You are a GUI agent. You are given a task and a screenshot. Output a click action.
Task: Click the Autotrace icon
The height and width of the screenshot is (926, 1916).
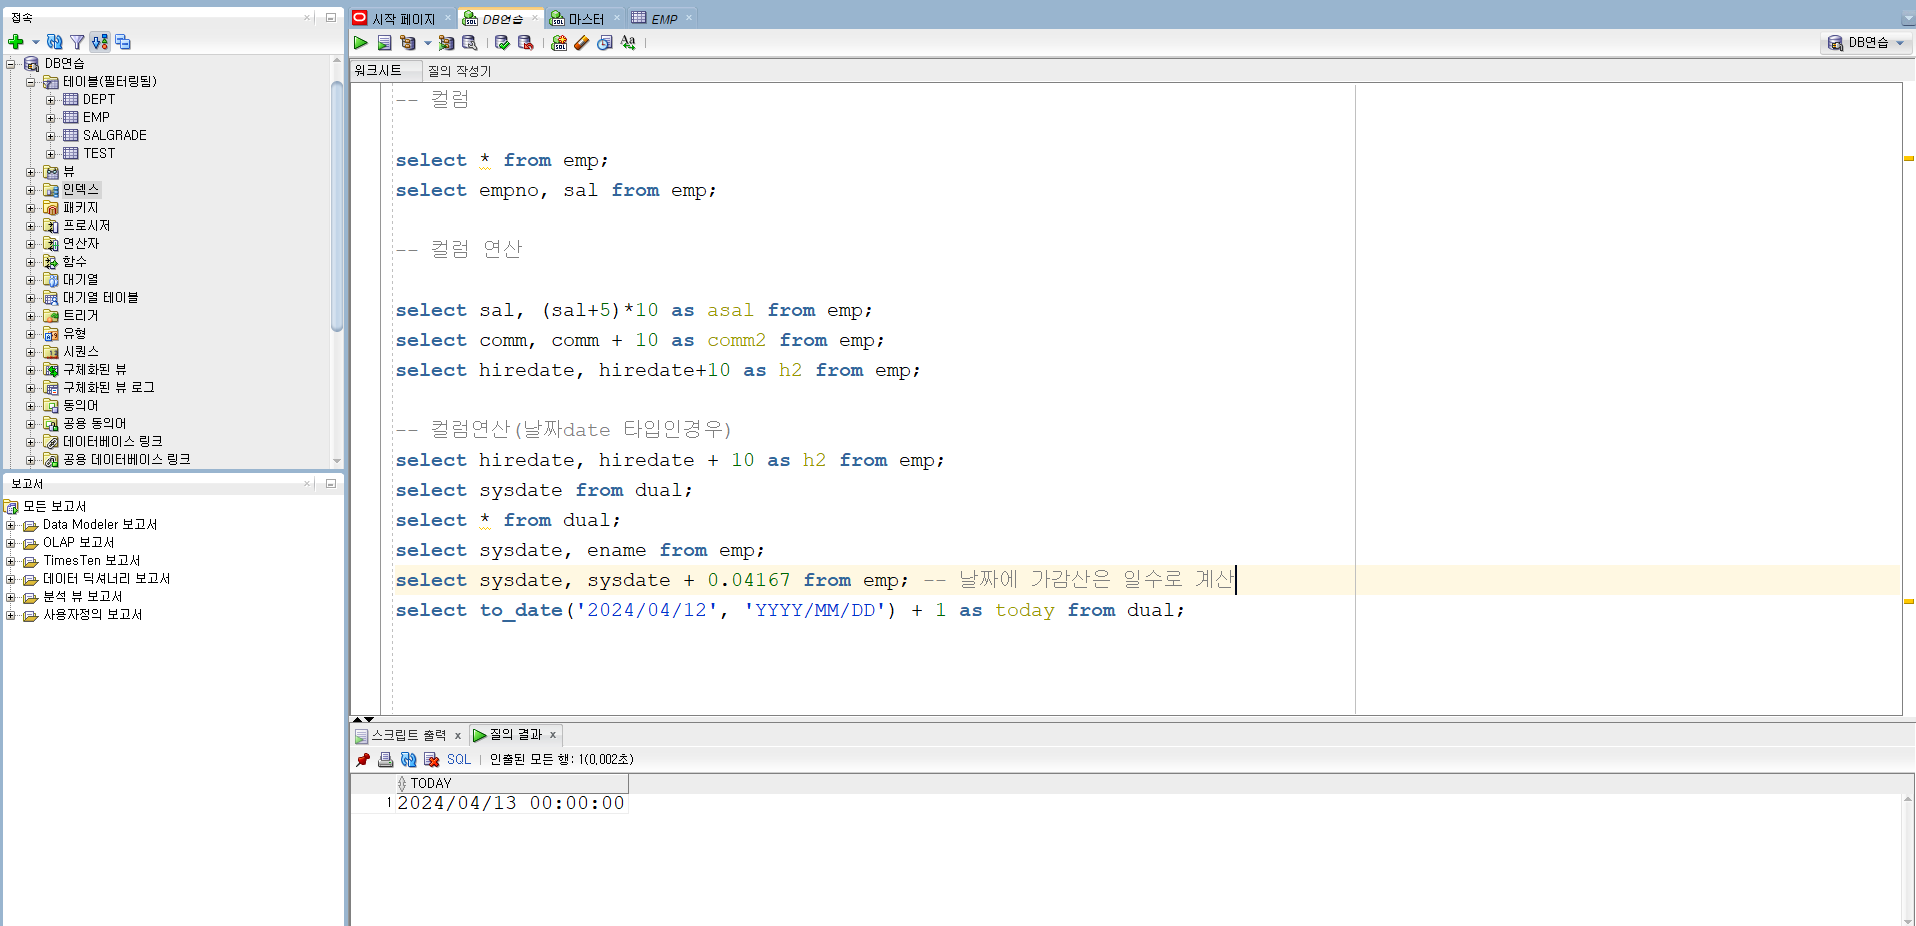pyautogui.click(x=446, y=43)
